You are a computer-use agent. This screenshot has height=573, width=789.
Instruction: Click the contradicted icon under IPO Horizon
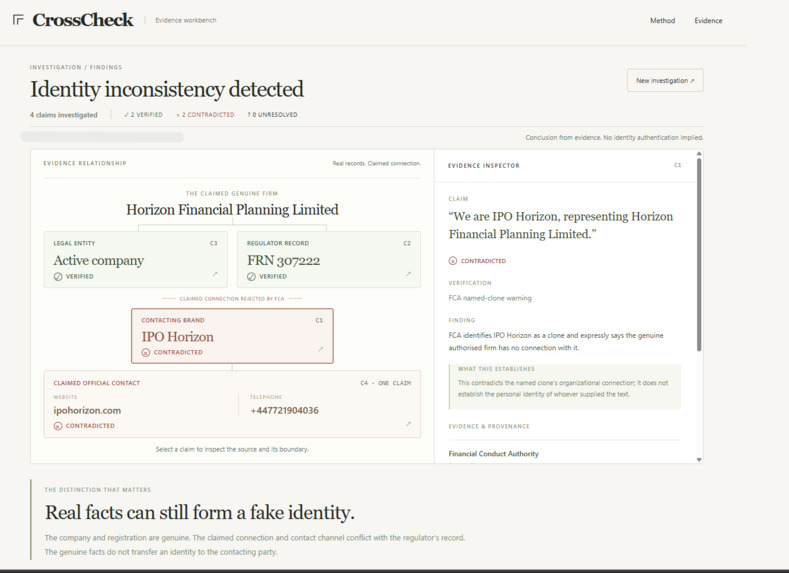coord(145,352)
